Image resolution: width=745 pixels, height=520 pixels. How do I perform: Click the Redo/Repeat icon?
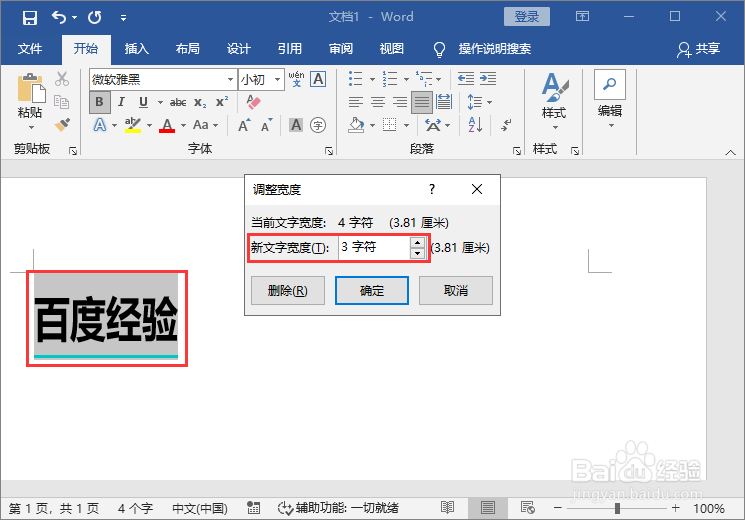click(95, 18)
